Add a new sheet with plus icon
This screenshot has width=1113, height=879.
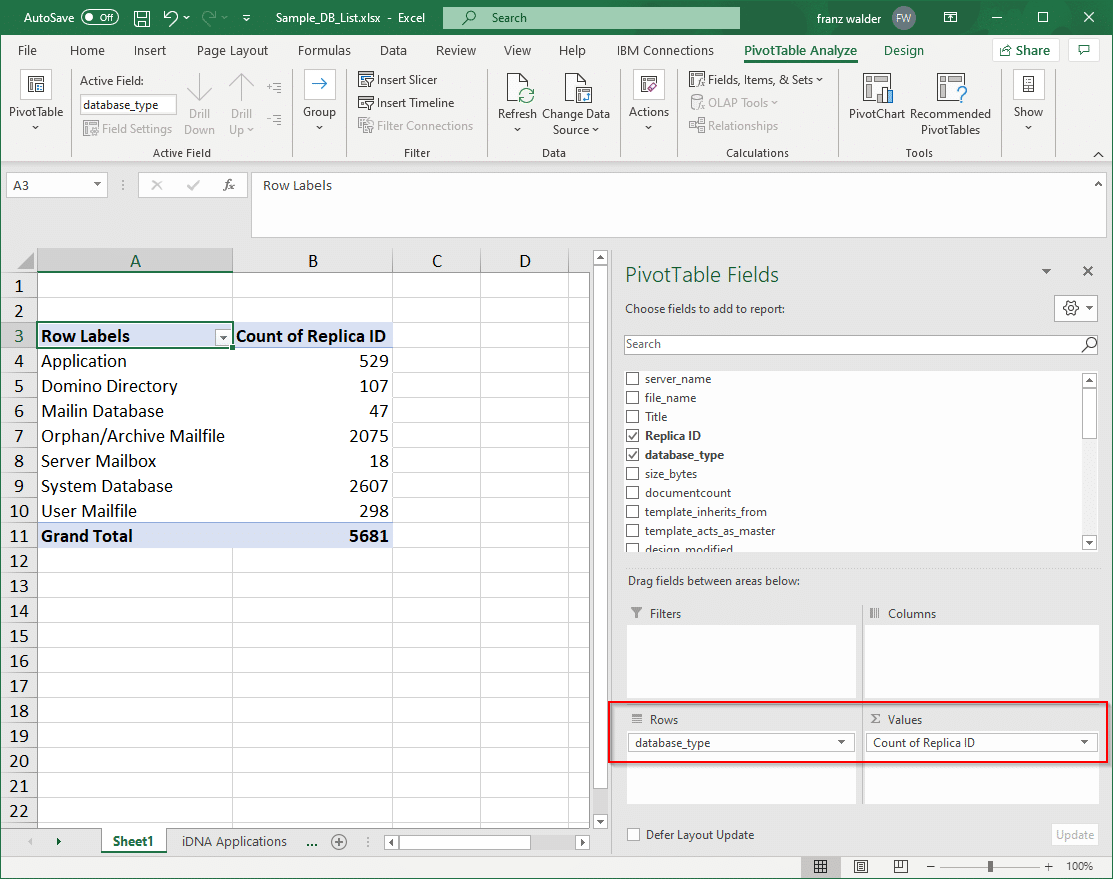point(339,842)
